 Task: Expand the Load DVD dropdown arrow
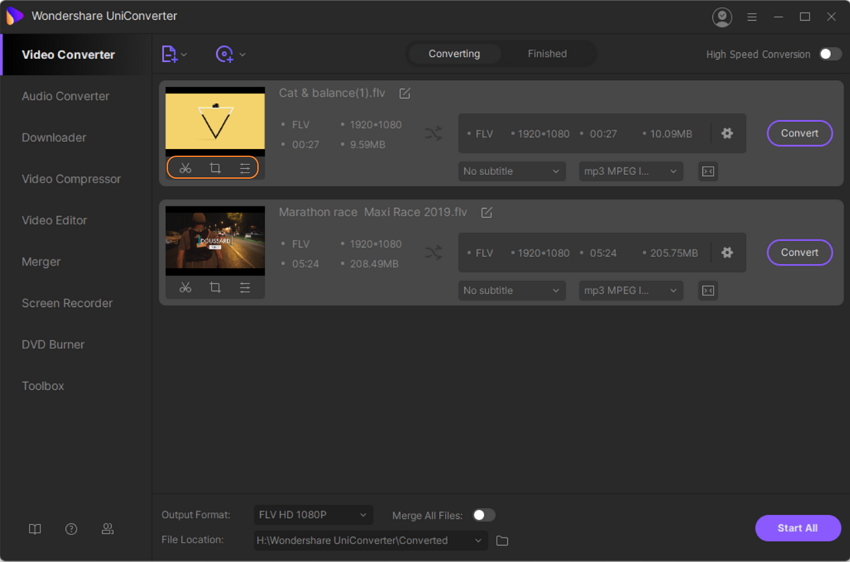pyautogui.click(x=242, y=54)
